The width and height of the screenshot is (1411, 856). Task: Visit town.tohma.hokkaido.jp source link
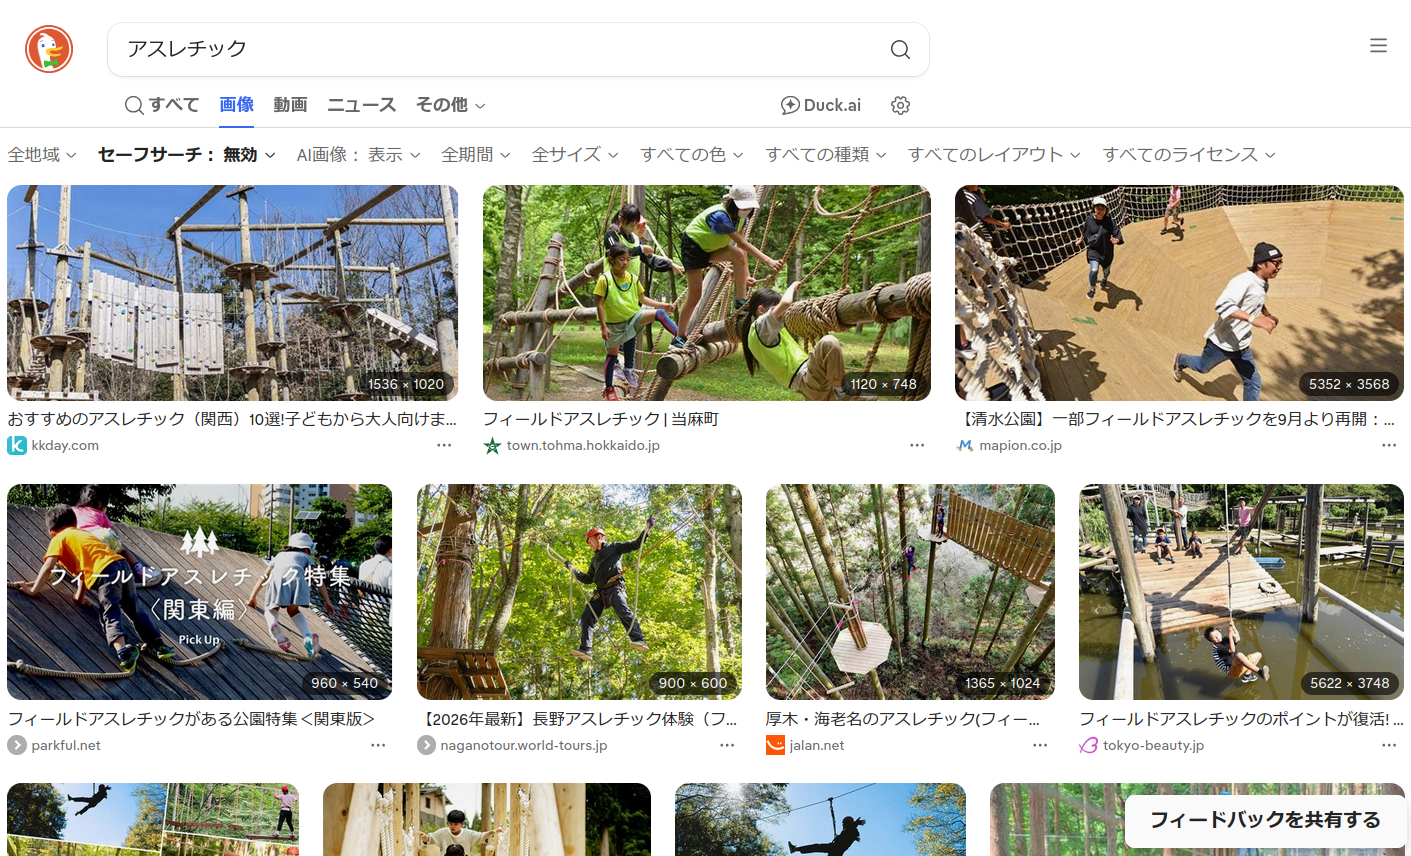[583, 446]
